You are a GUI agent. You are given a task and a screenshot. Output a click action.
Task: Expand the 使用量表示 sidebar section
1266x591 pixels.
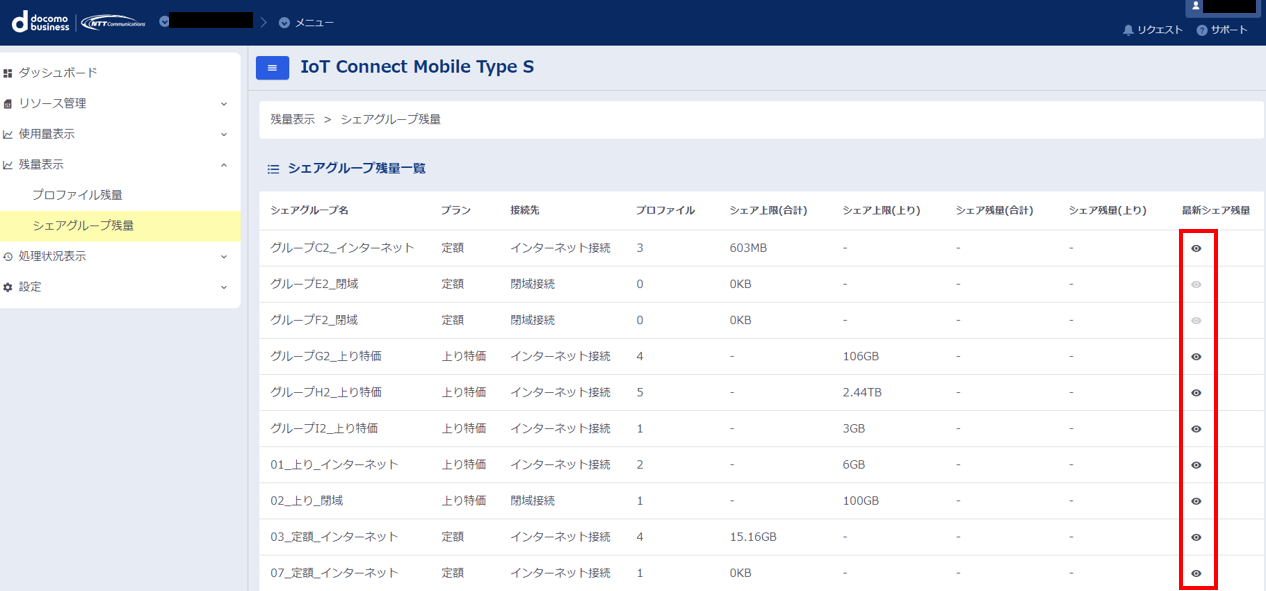coord(120,134)
